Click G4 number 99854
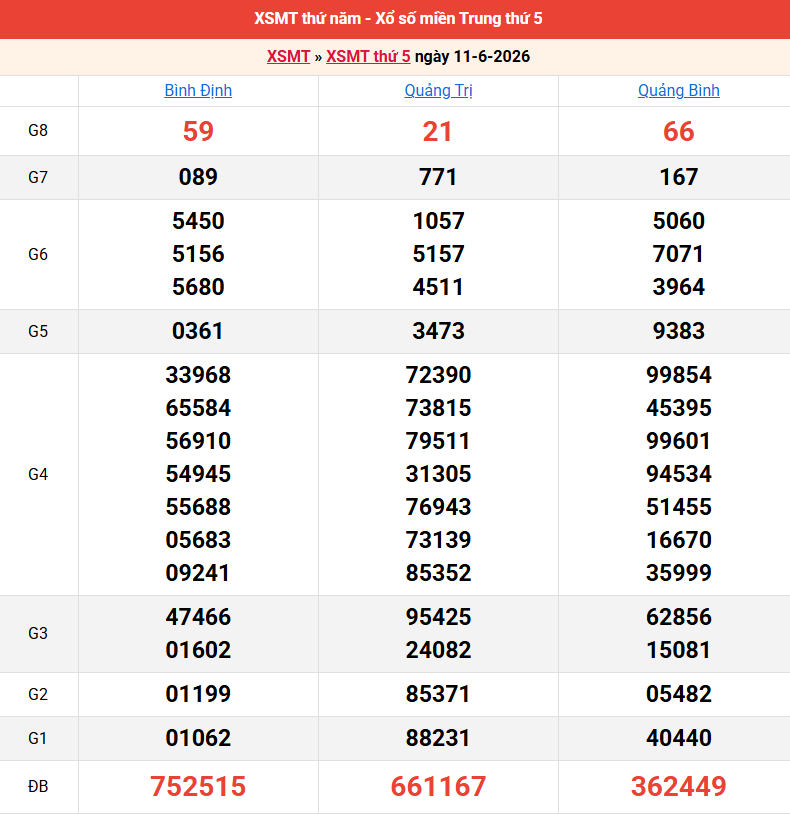Viewport: 790px width, 814px height. point(678,375)
